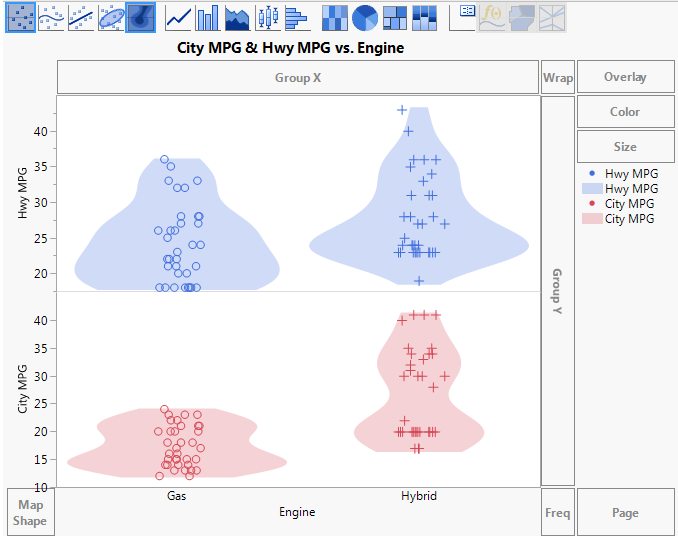The width and height of the screenshot is (678, 536).
Task: Click the Gas category label on the x-axis
Action: point(176,496)
